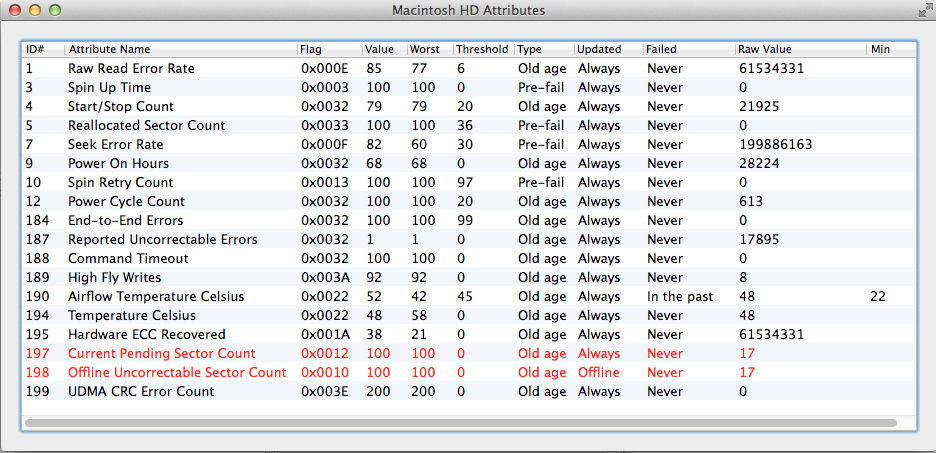This screenshot has width=936, height=453.
Task: Click raw value 199886163 for Seek Error Rate
Action: coord(775,145)
